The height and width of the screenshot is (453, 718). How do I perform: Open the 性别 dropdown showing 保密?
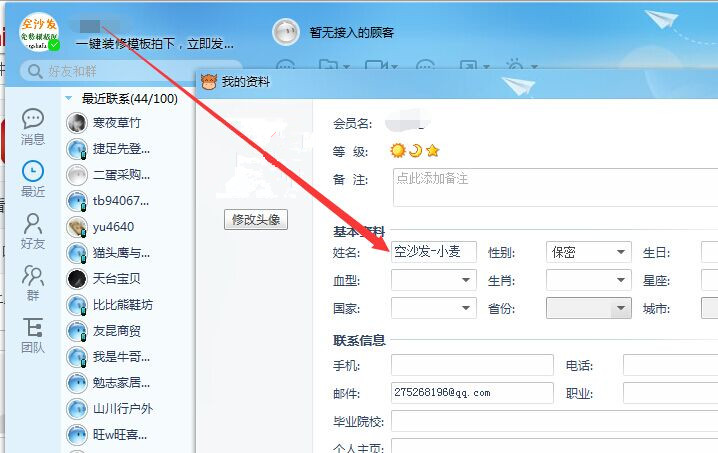[589, 252]
